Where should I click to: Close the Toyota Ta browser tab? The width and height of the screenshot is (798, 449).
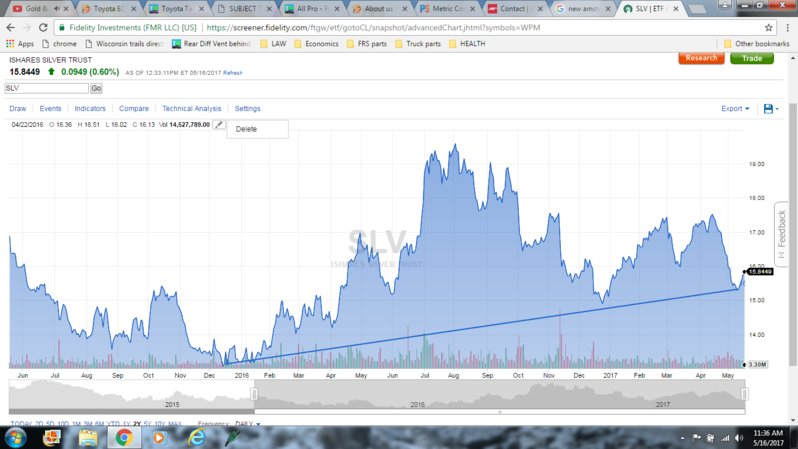(202, 9)
